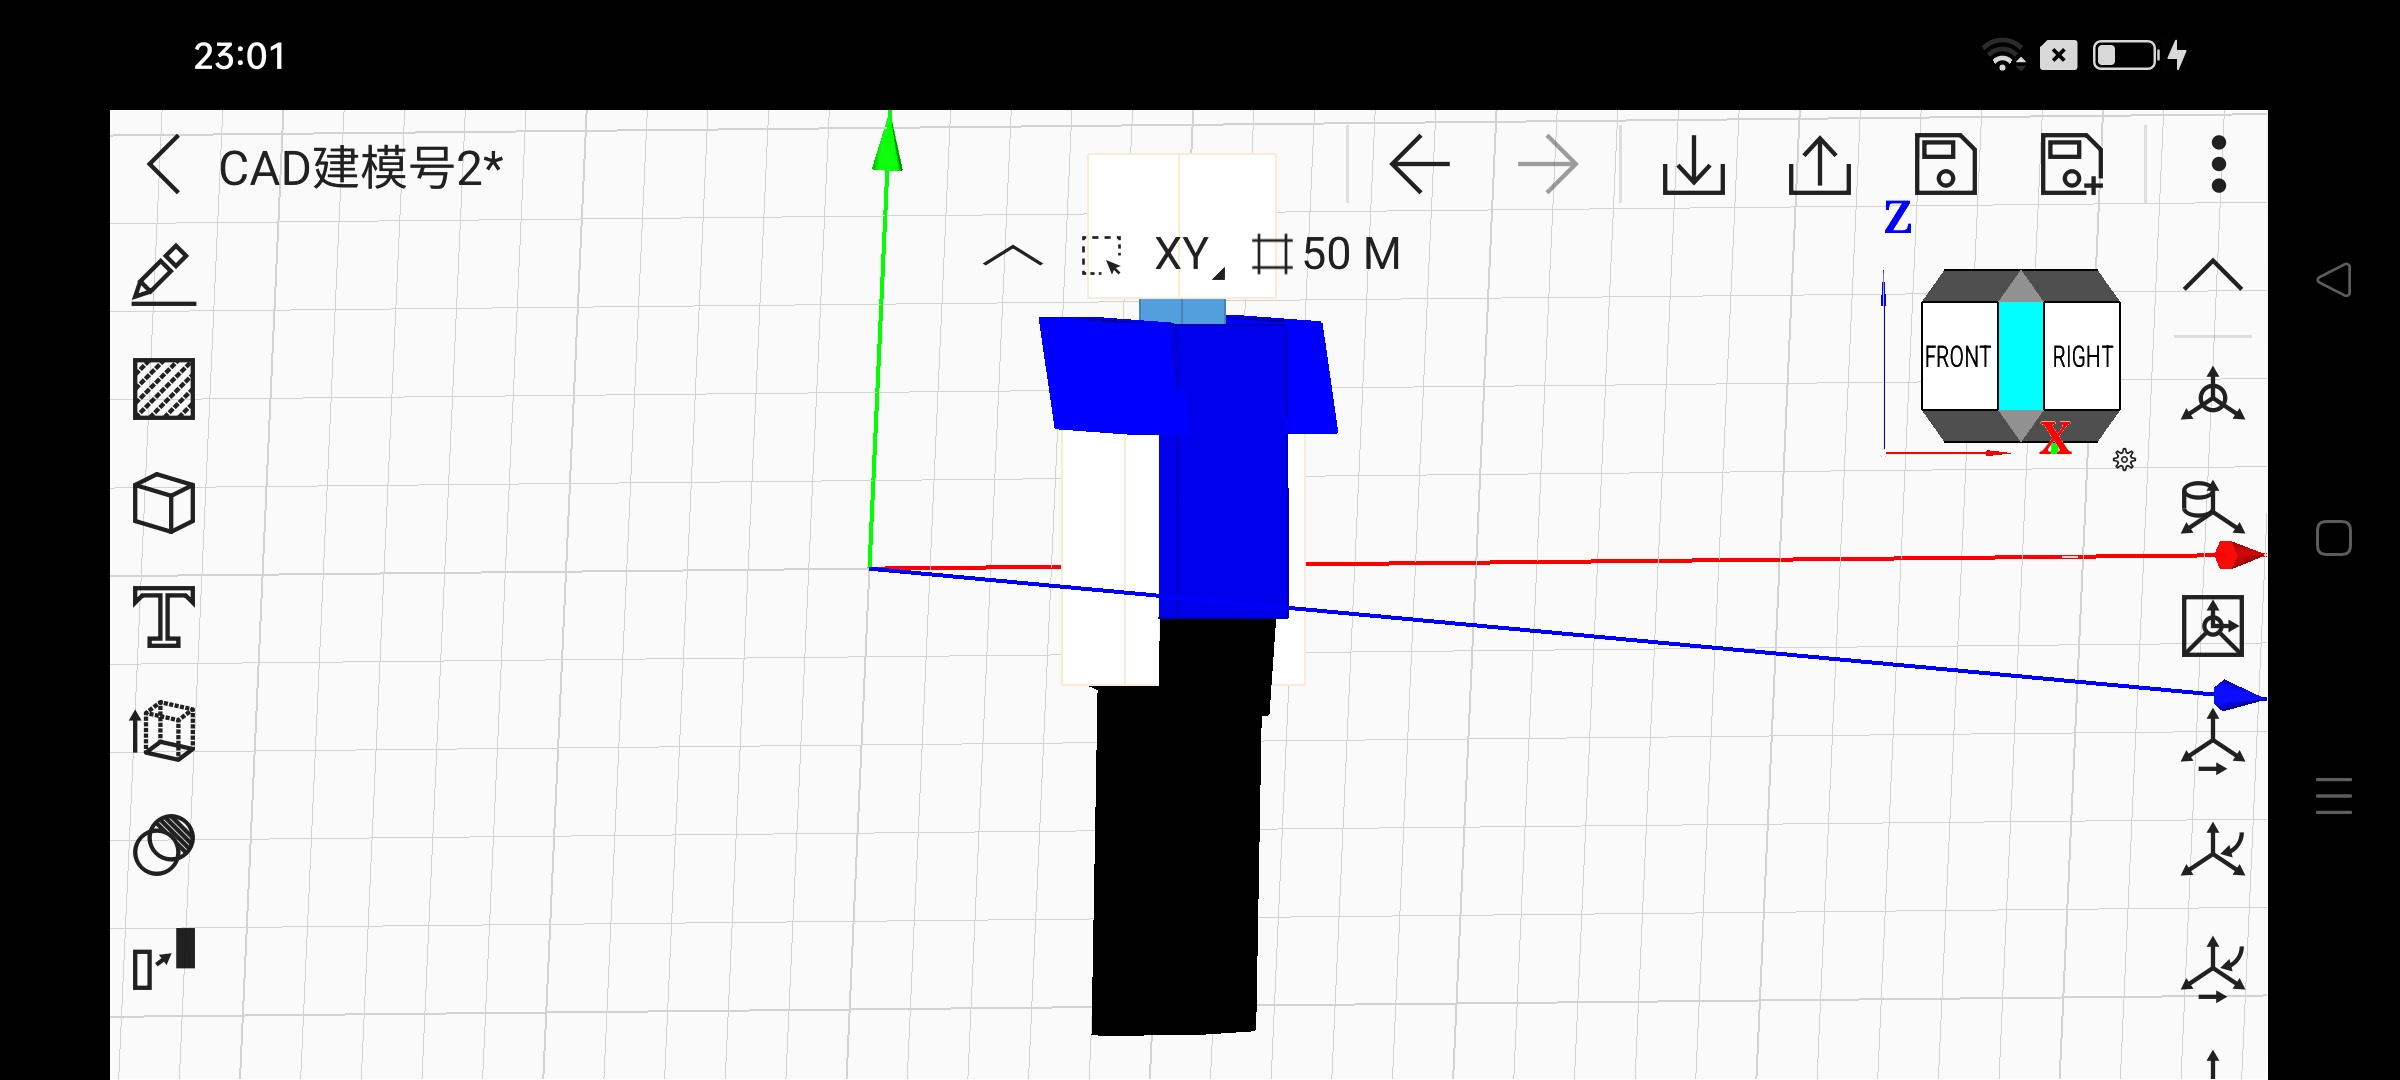The image size is (2400, 1080).
Task: Save the model with the disk icon
Action: pos(1945,164)
